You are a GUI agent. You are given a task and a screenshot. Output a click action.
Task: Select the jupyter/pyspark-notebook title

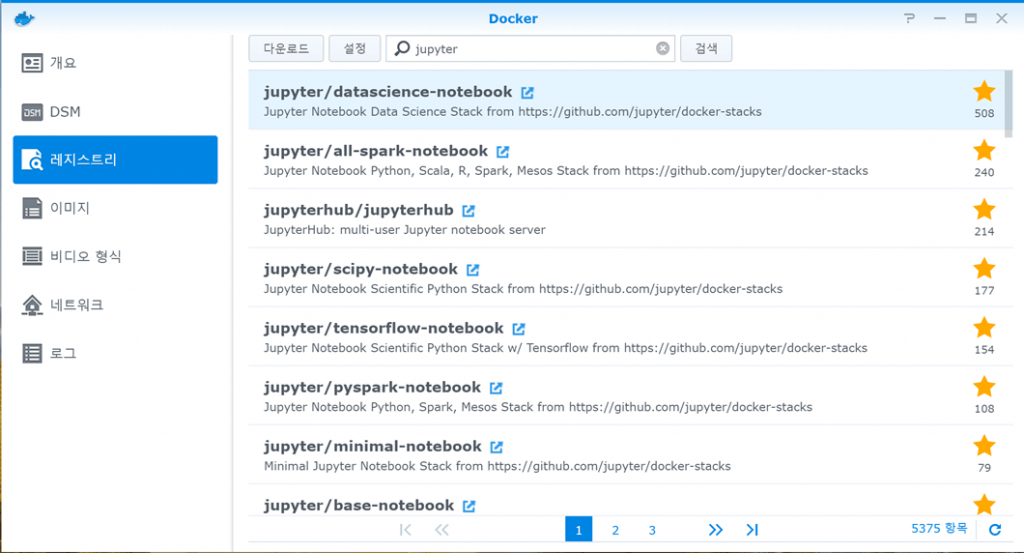coord(372,387)
